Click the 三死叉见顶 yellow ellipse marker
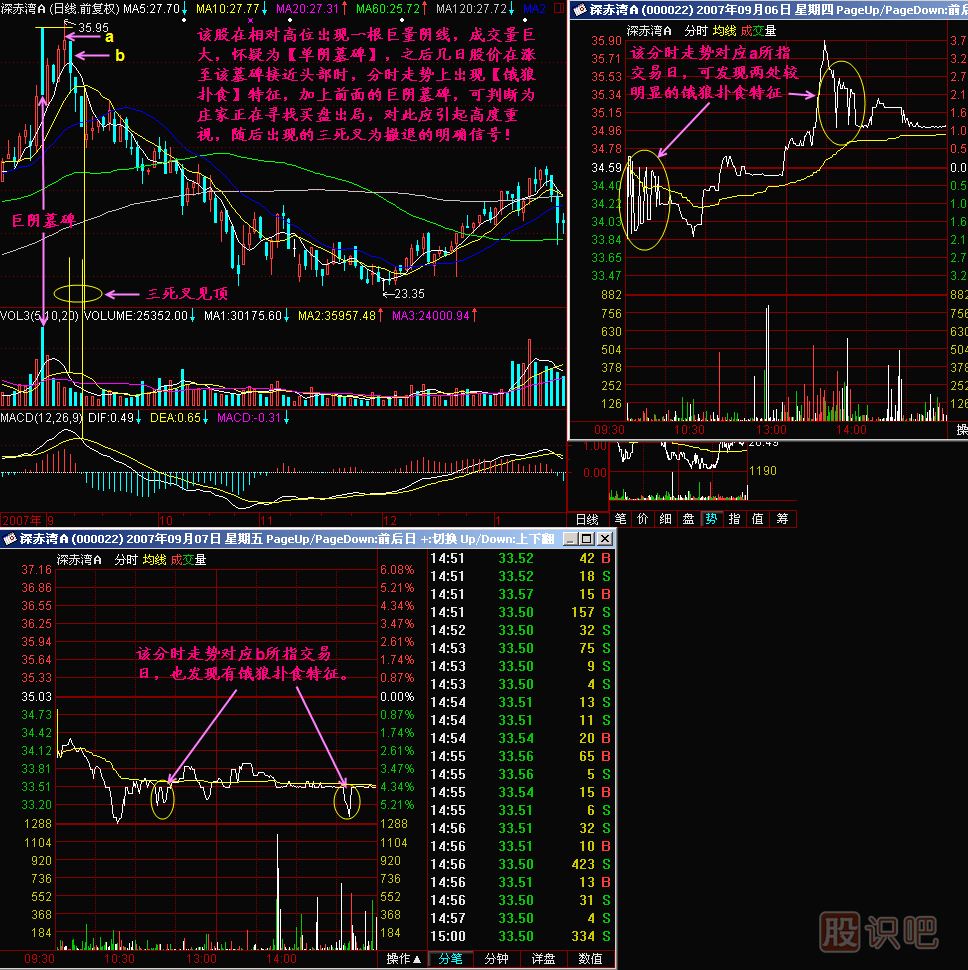 click(78, 294)
